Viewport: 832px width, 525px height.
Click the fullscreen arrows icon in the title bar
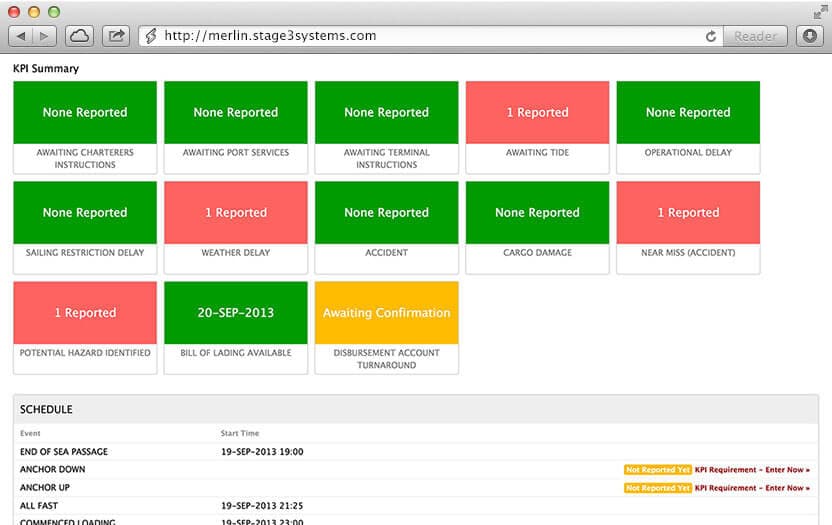(x=820, y=12)
